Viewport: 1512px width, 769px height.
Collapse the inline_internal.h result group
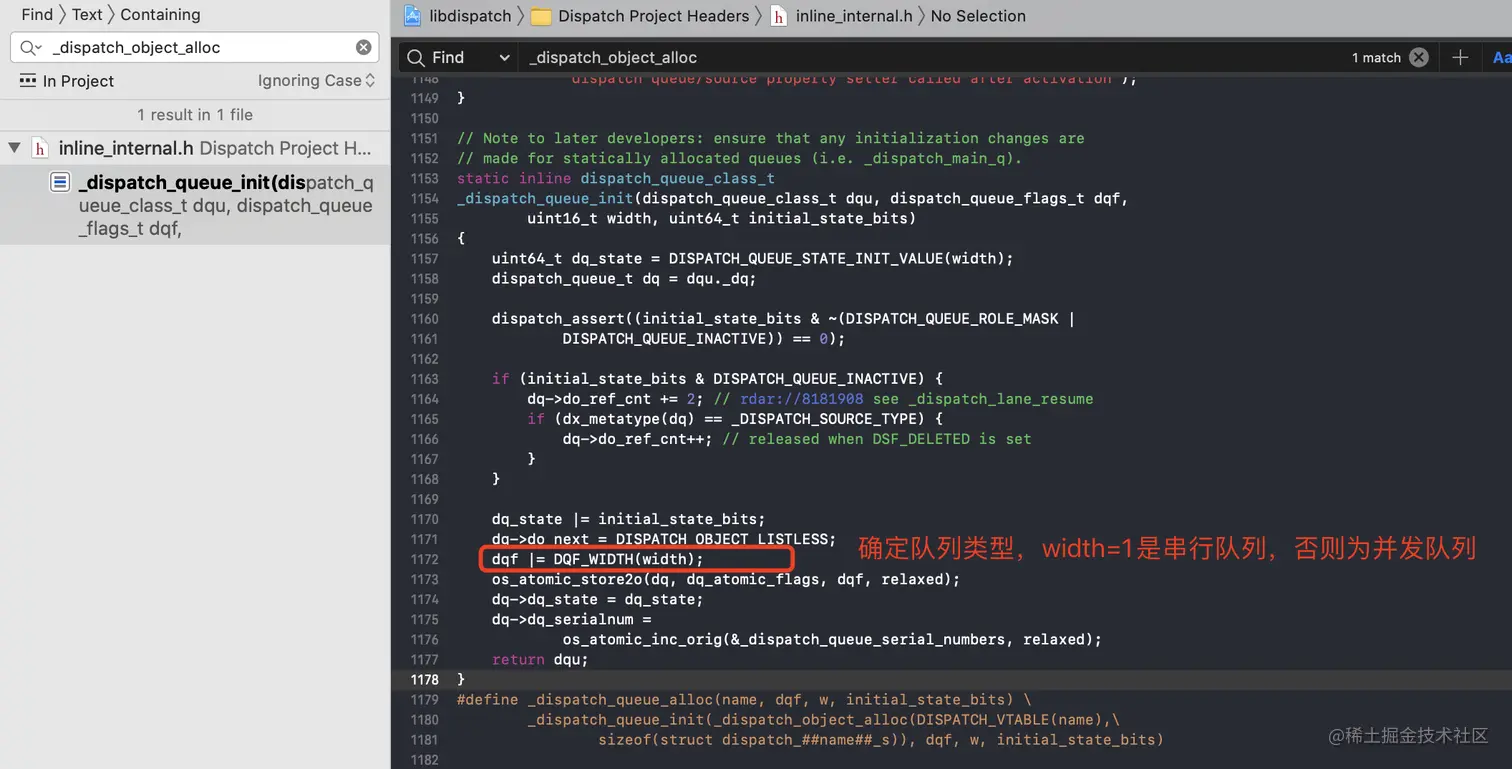pyautogui.click(x=14, y=148)
